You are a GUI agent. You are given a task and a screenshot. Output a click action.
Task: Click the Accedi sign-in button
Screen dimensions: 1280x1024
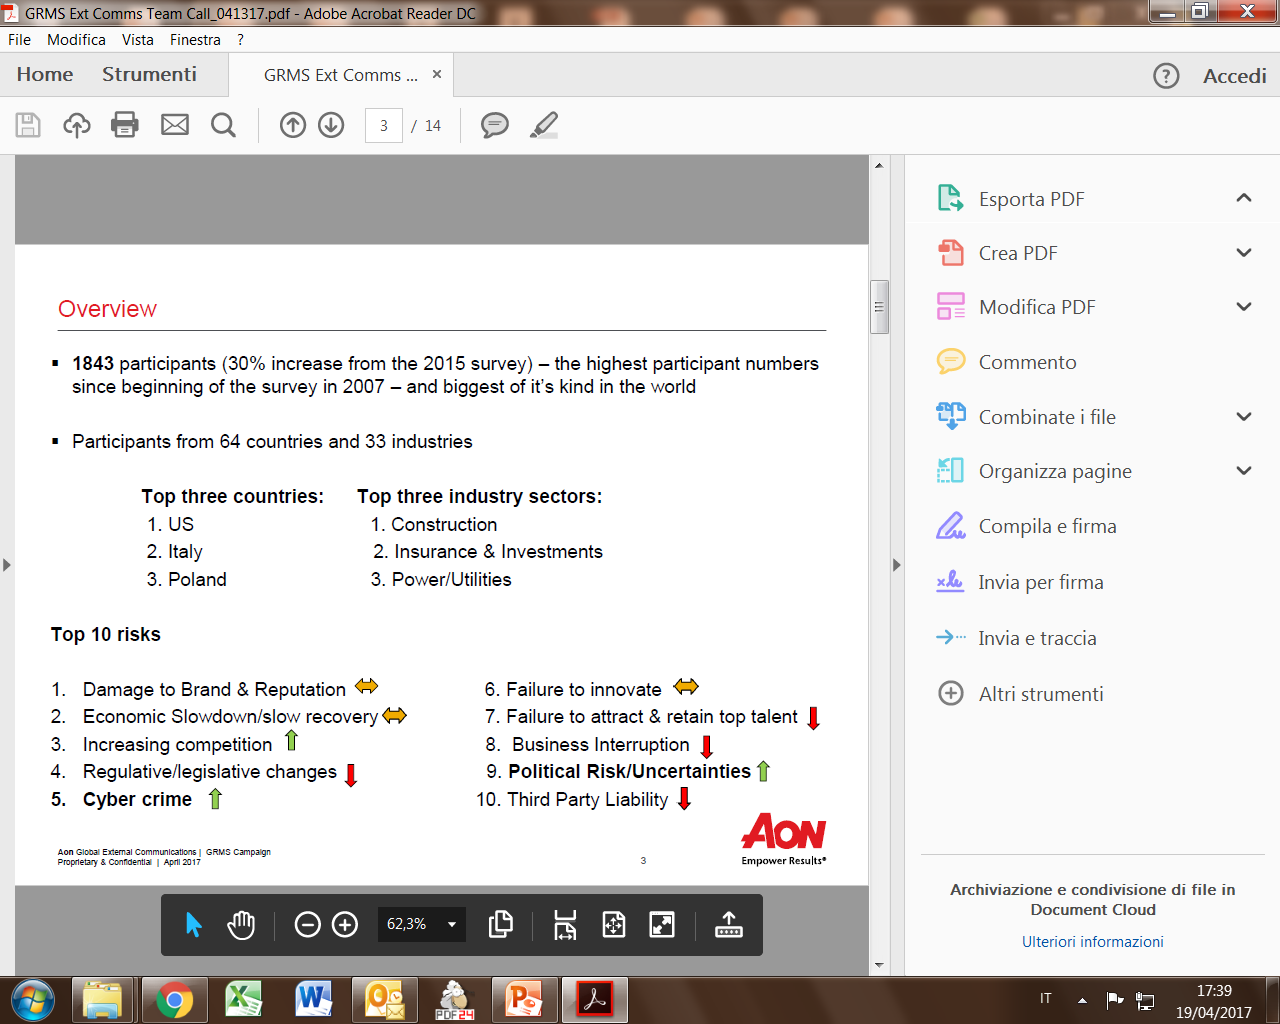(1234, 76)
